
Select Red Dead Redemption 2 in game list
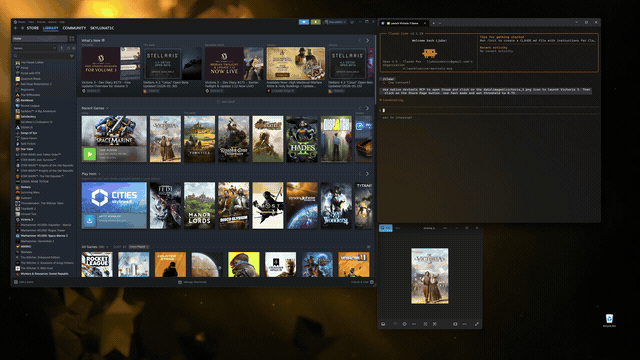(x=36, y=84)
